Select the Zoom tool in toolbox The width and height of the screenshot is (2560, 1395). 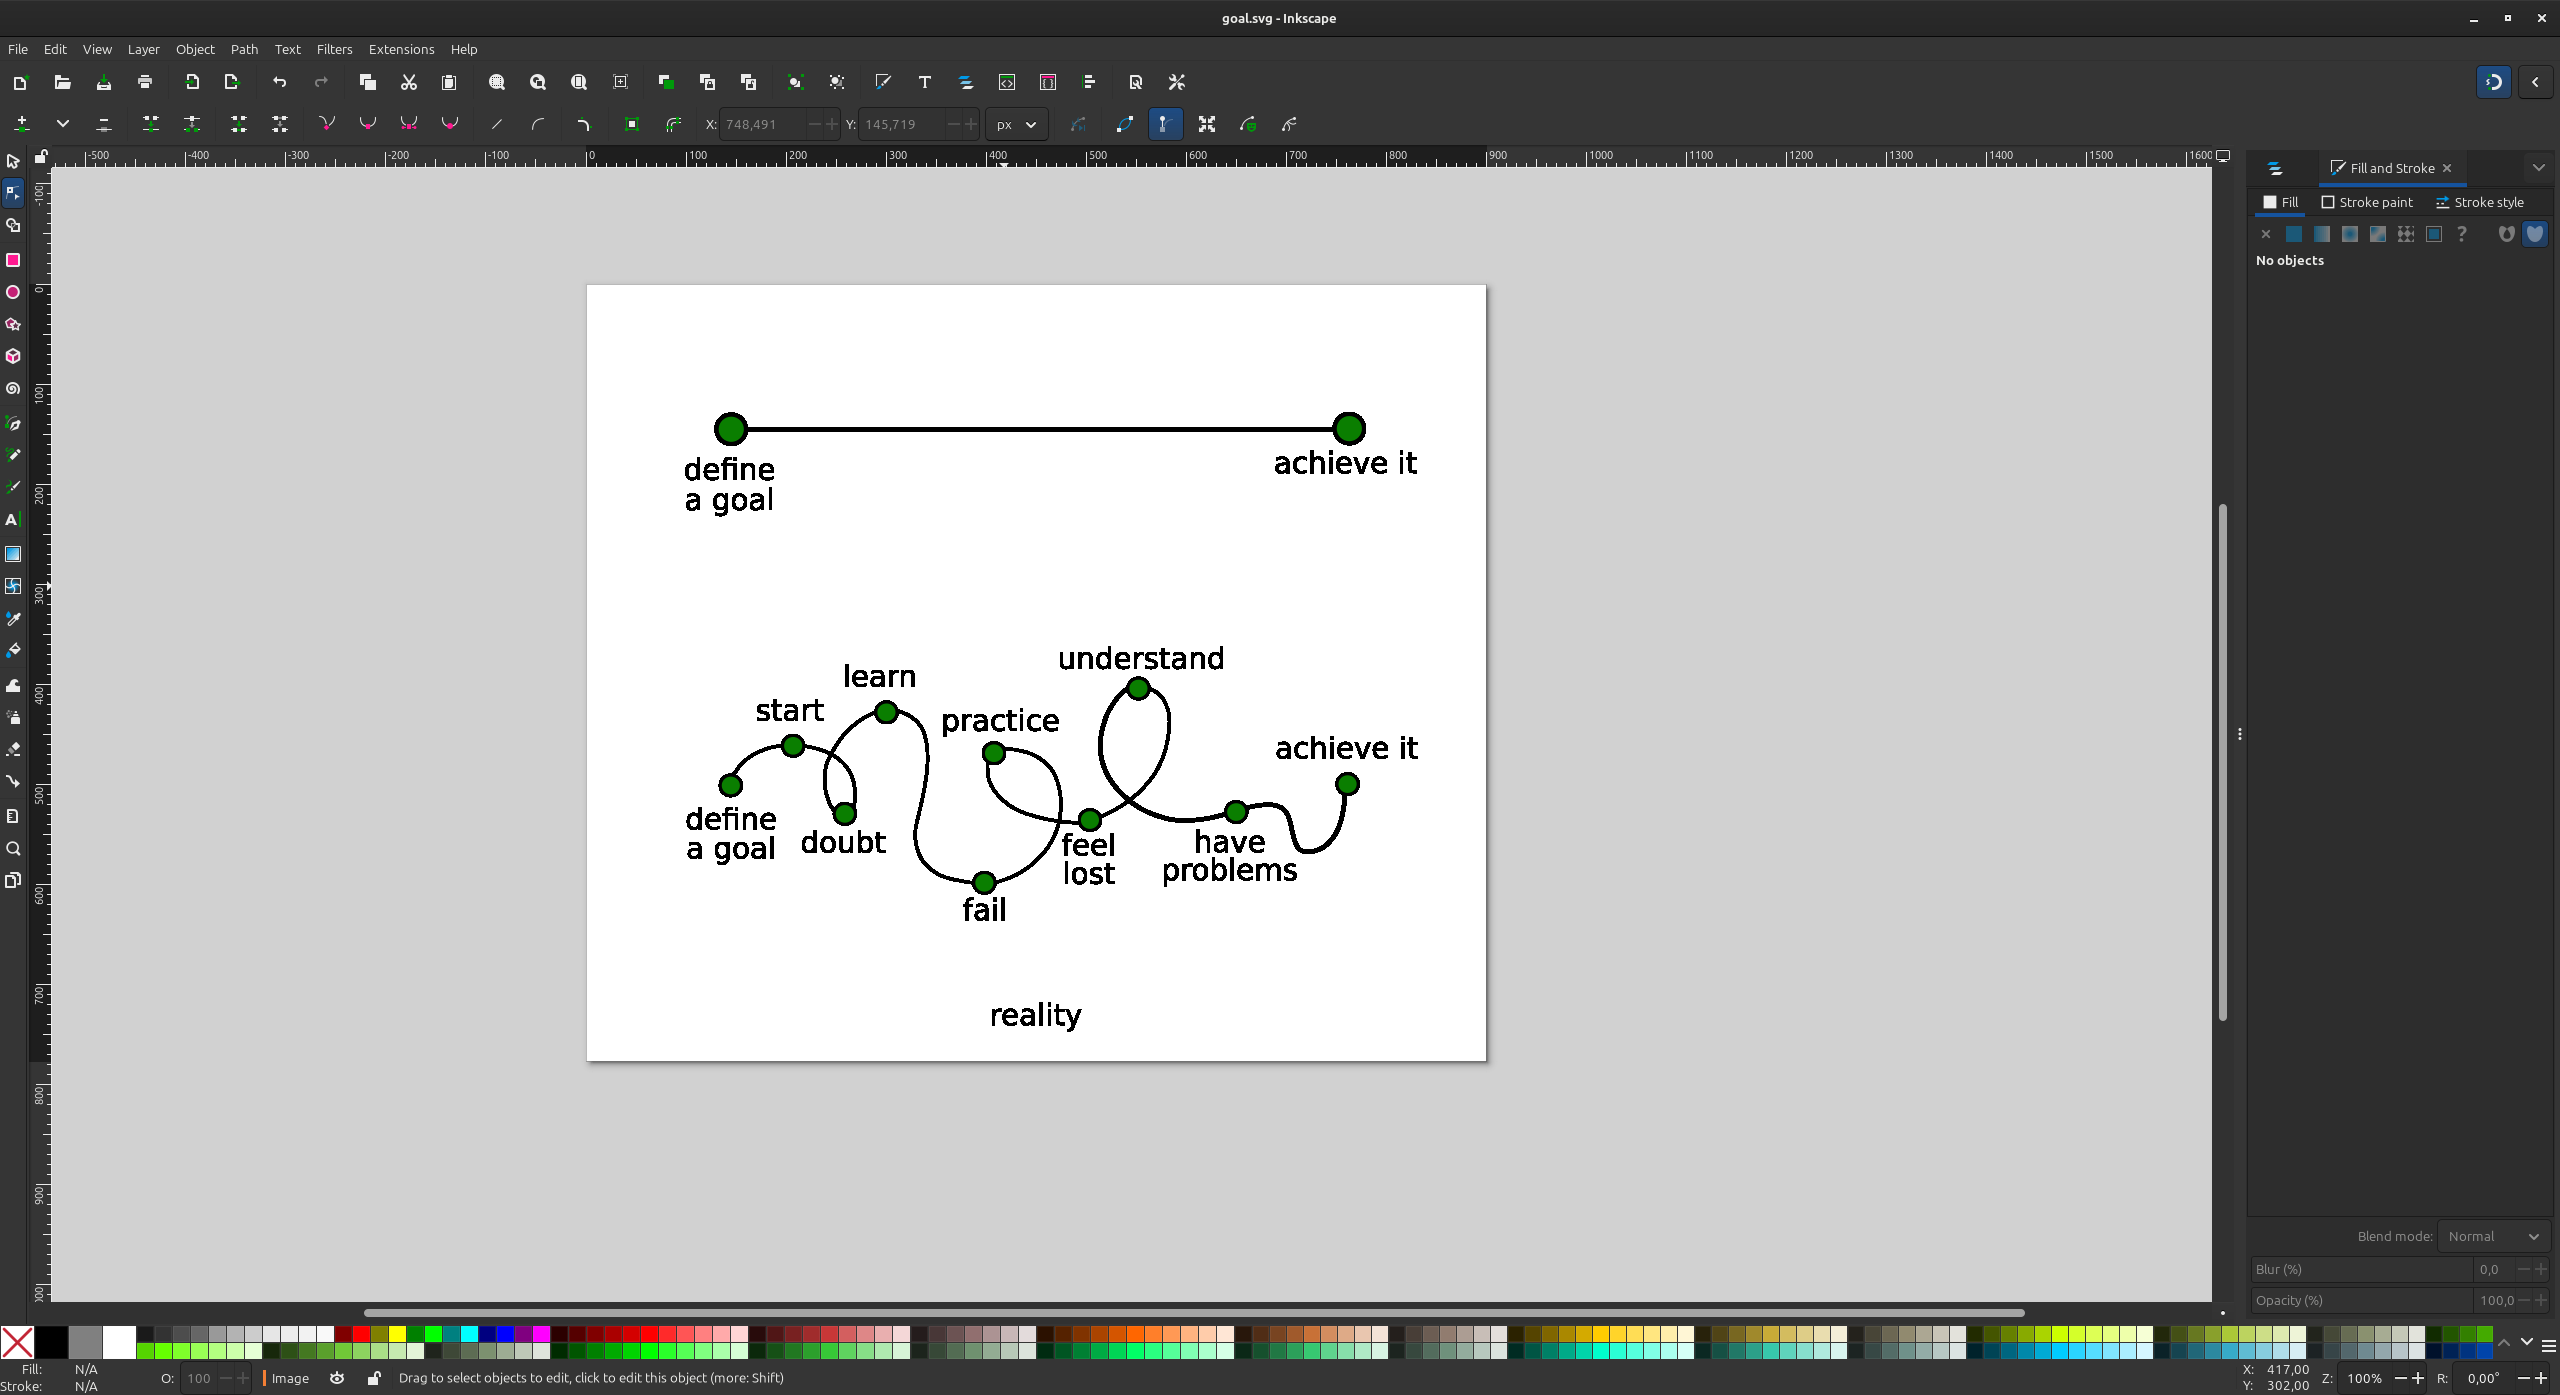pos(13,849)
